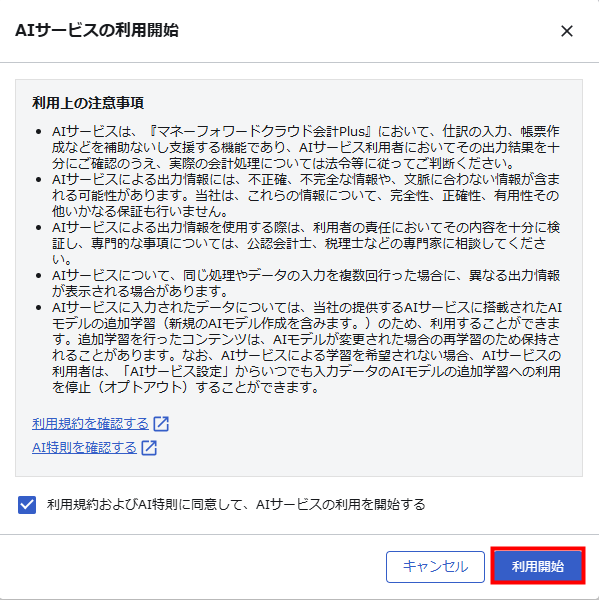Uncheck the terms agreement checkbox
Screen dimensions: 599x600
pos(27,505)
